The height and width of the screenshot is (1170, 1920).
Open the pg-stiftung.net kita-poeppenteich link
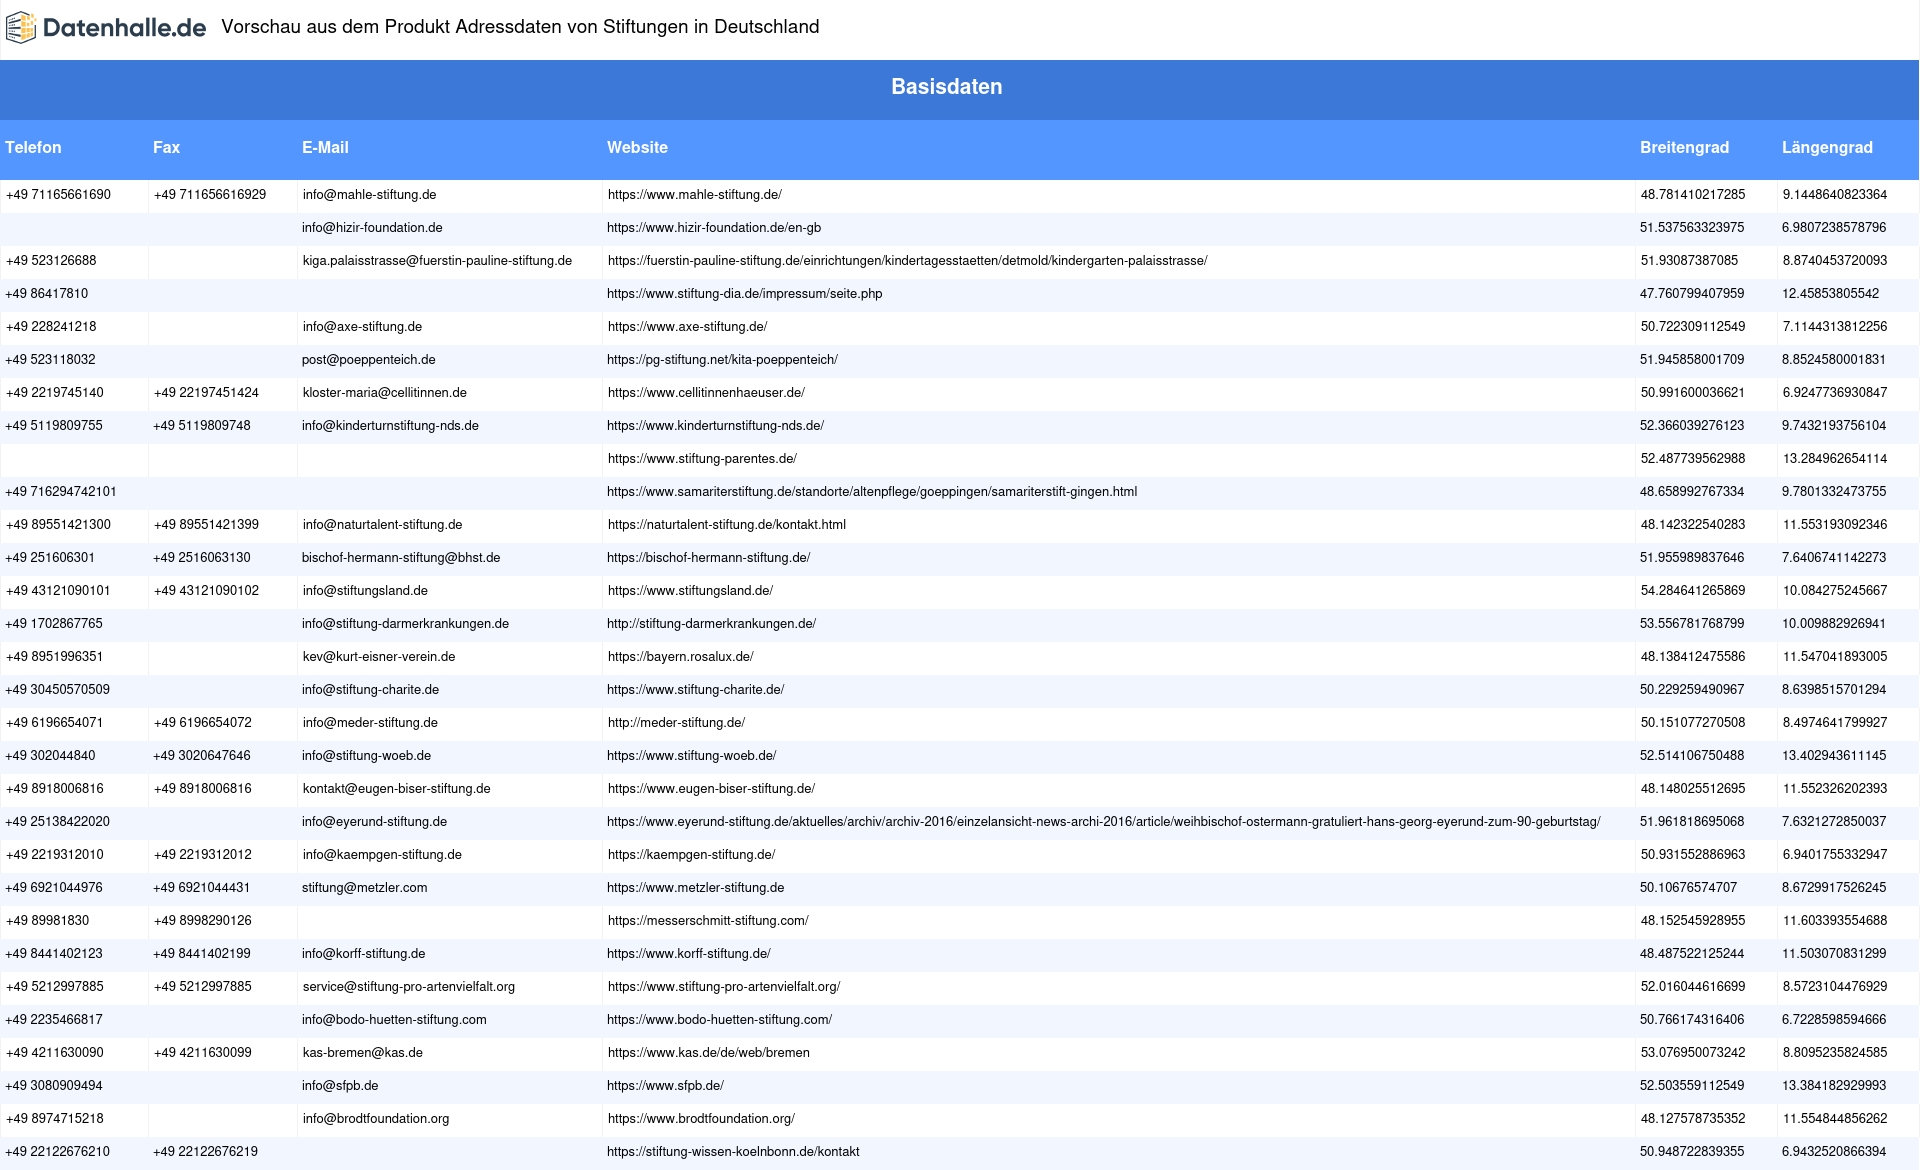[x=722, y=360]
